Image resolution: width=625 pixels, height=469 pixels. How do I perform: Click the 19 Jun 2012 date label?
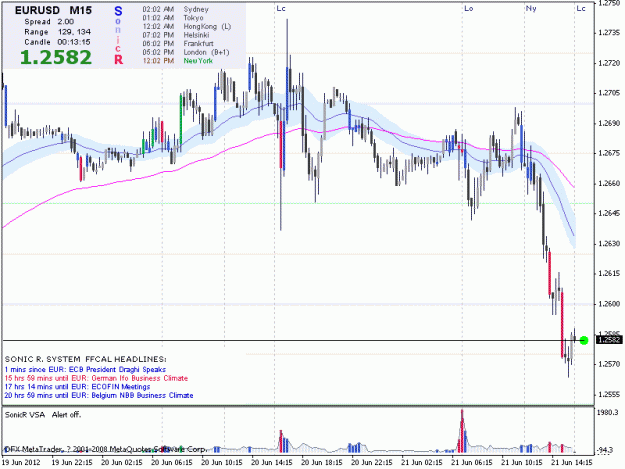coord(22,463)
